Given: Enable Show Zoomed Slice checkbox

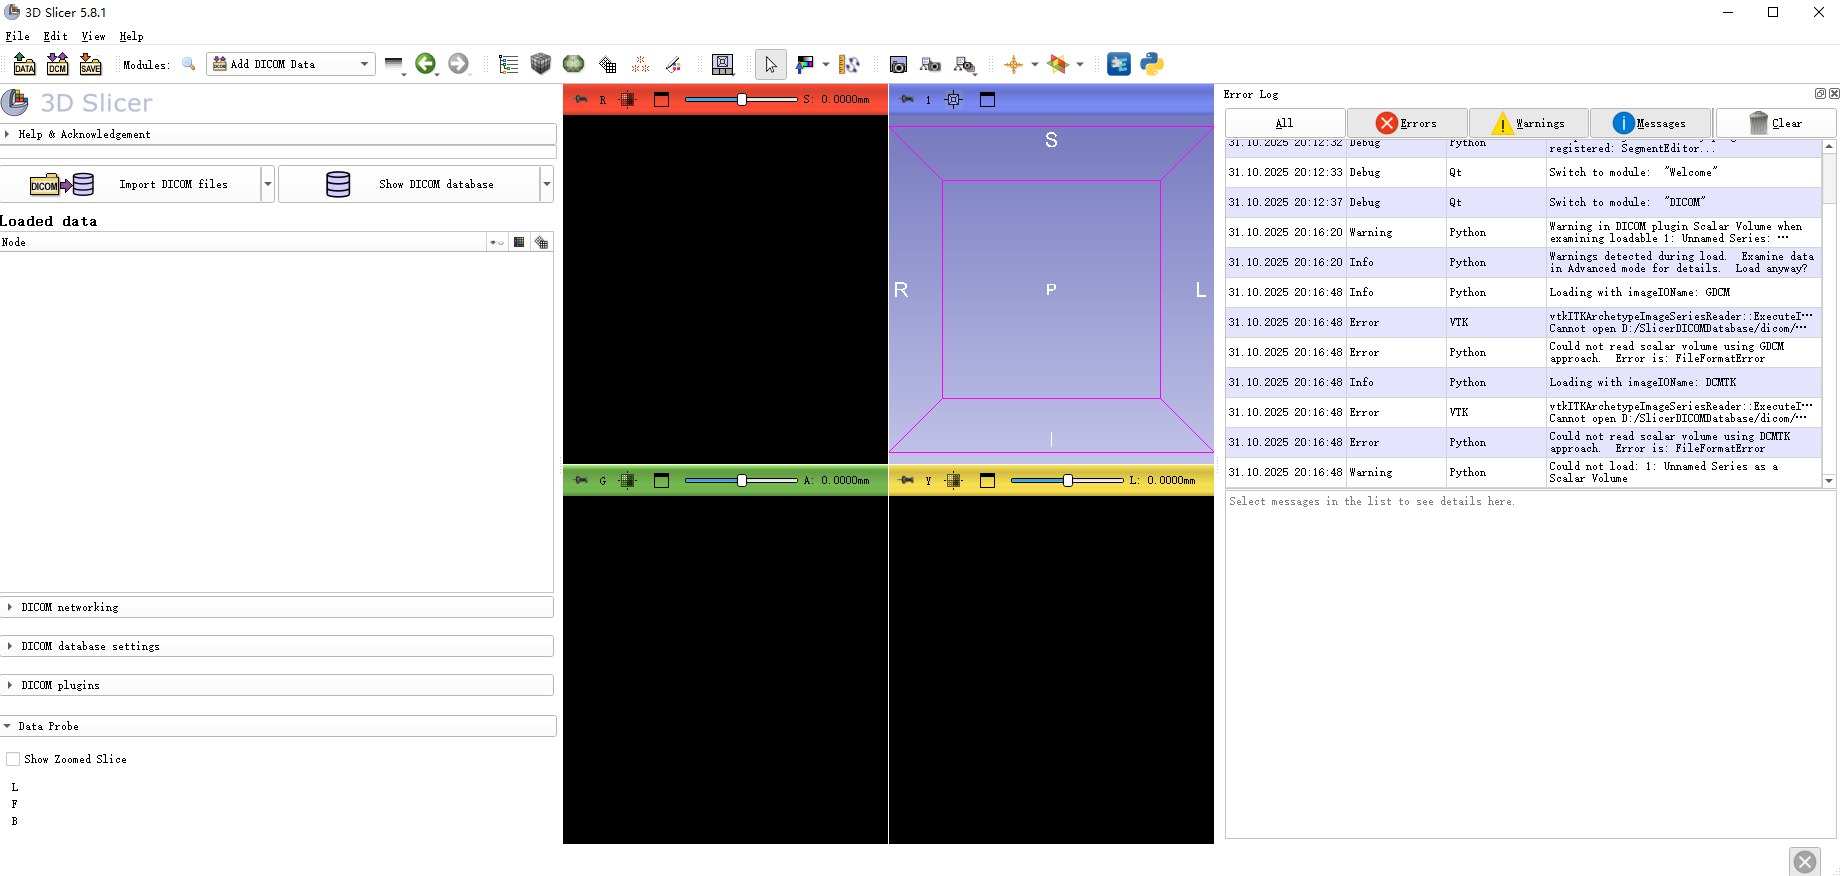Looking at the screenshot, I should (14, 759).
